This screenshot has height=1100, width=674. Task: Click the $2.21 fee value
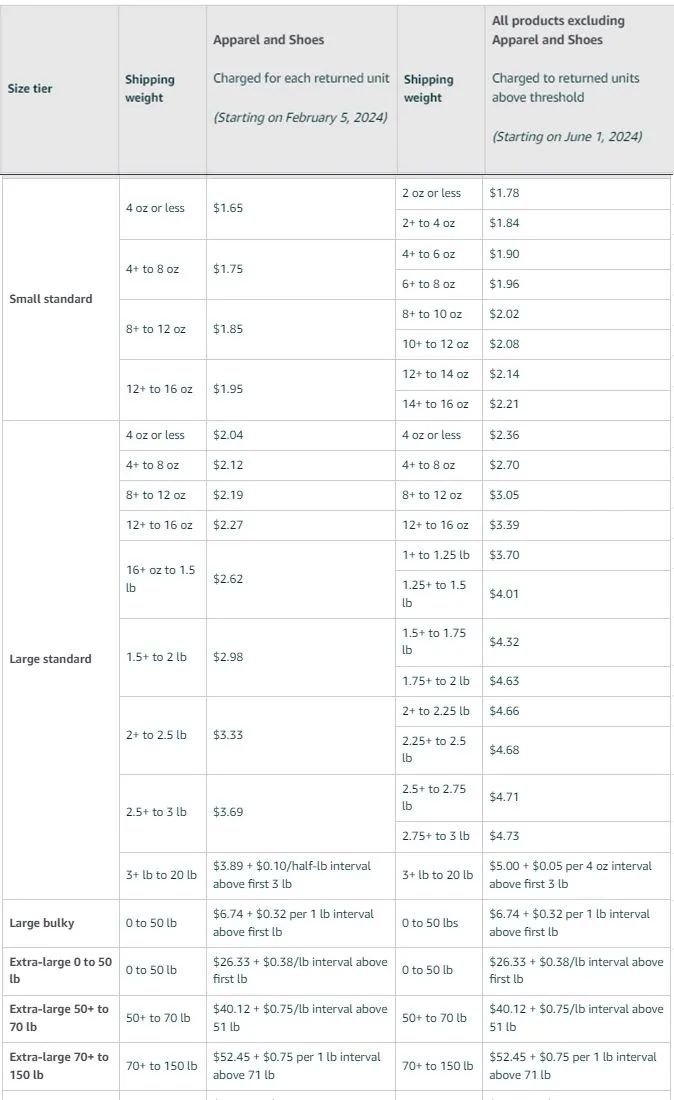[x=504, y=404]
